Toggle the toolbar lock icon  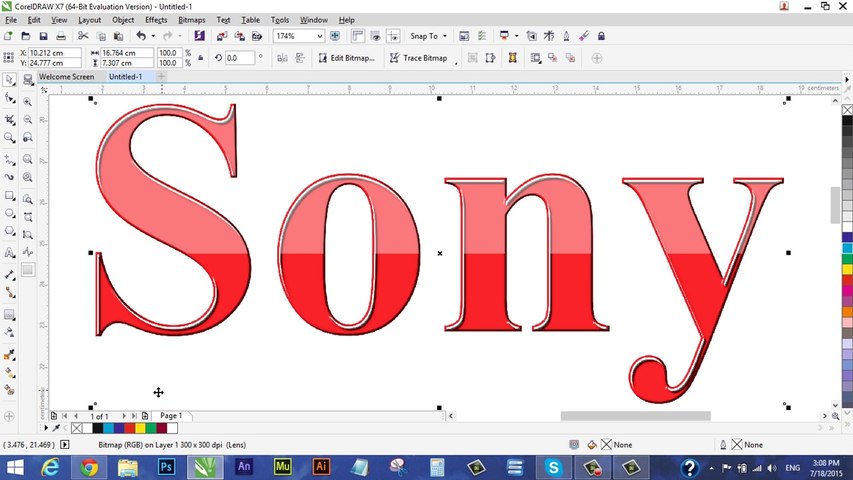pos(601,36)
